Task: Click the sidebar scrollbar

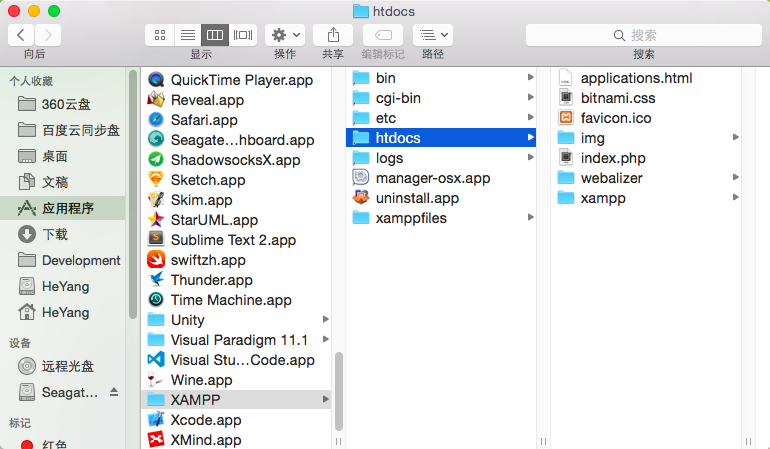Action: coord(133,195)
